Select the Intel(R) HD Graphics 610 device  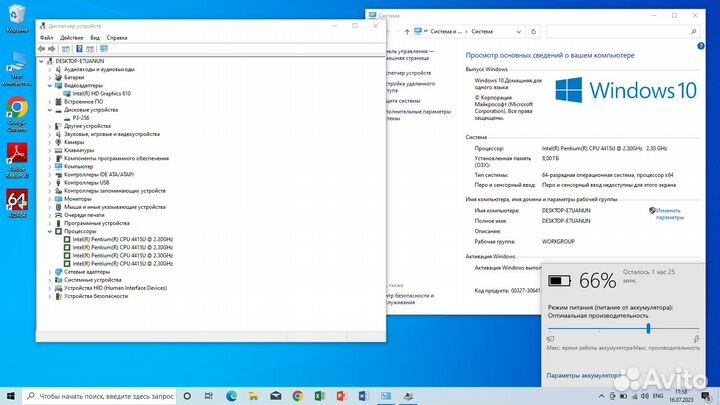pos(101,93)
